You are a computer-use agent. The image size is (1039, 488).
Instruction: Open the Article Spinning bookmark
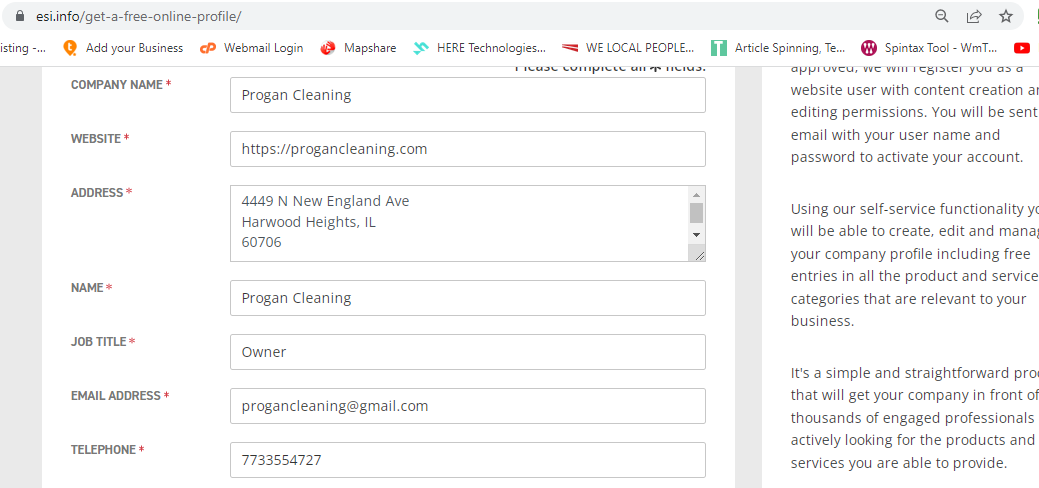tap(779, 48)
